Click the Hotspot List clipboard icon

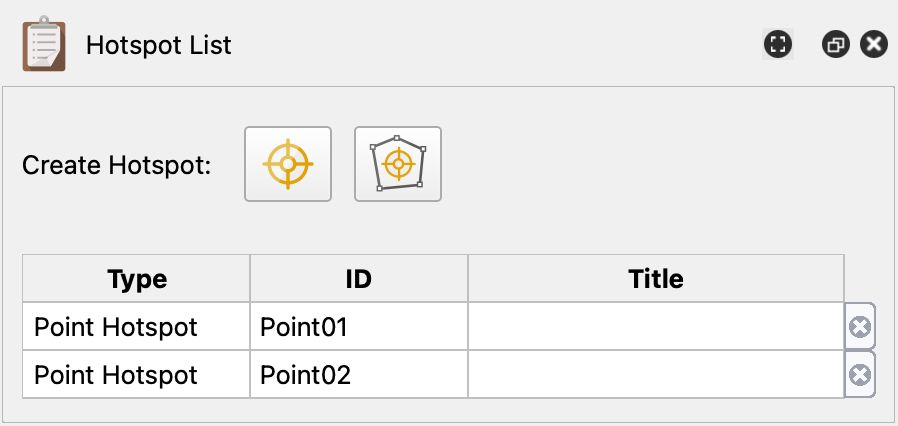click(44, 45)
